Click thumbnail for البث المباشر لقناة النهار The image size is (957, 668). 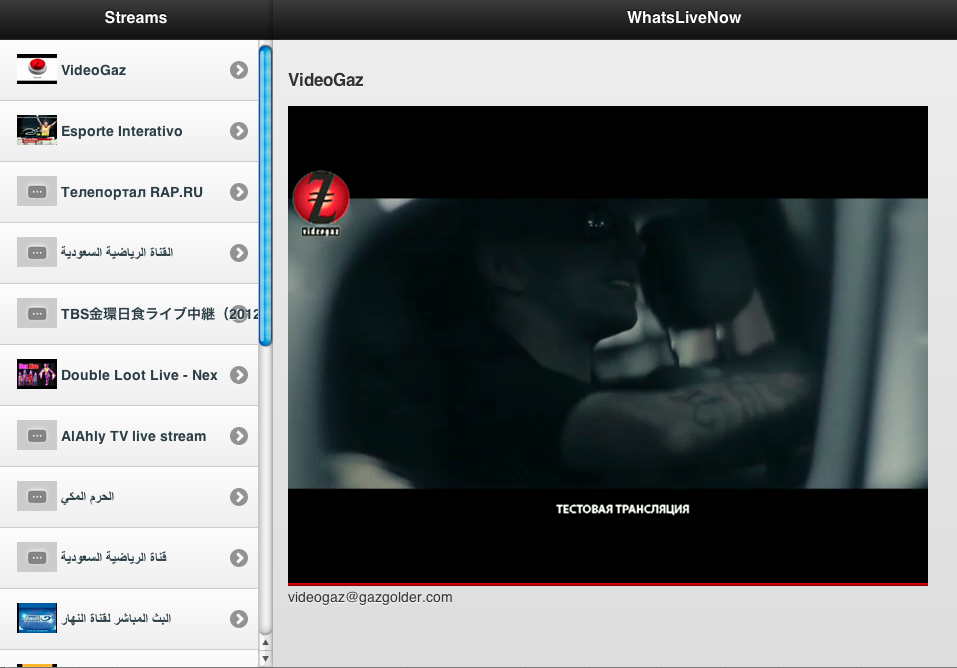(x=37, y=619)
